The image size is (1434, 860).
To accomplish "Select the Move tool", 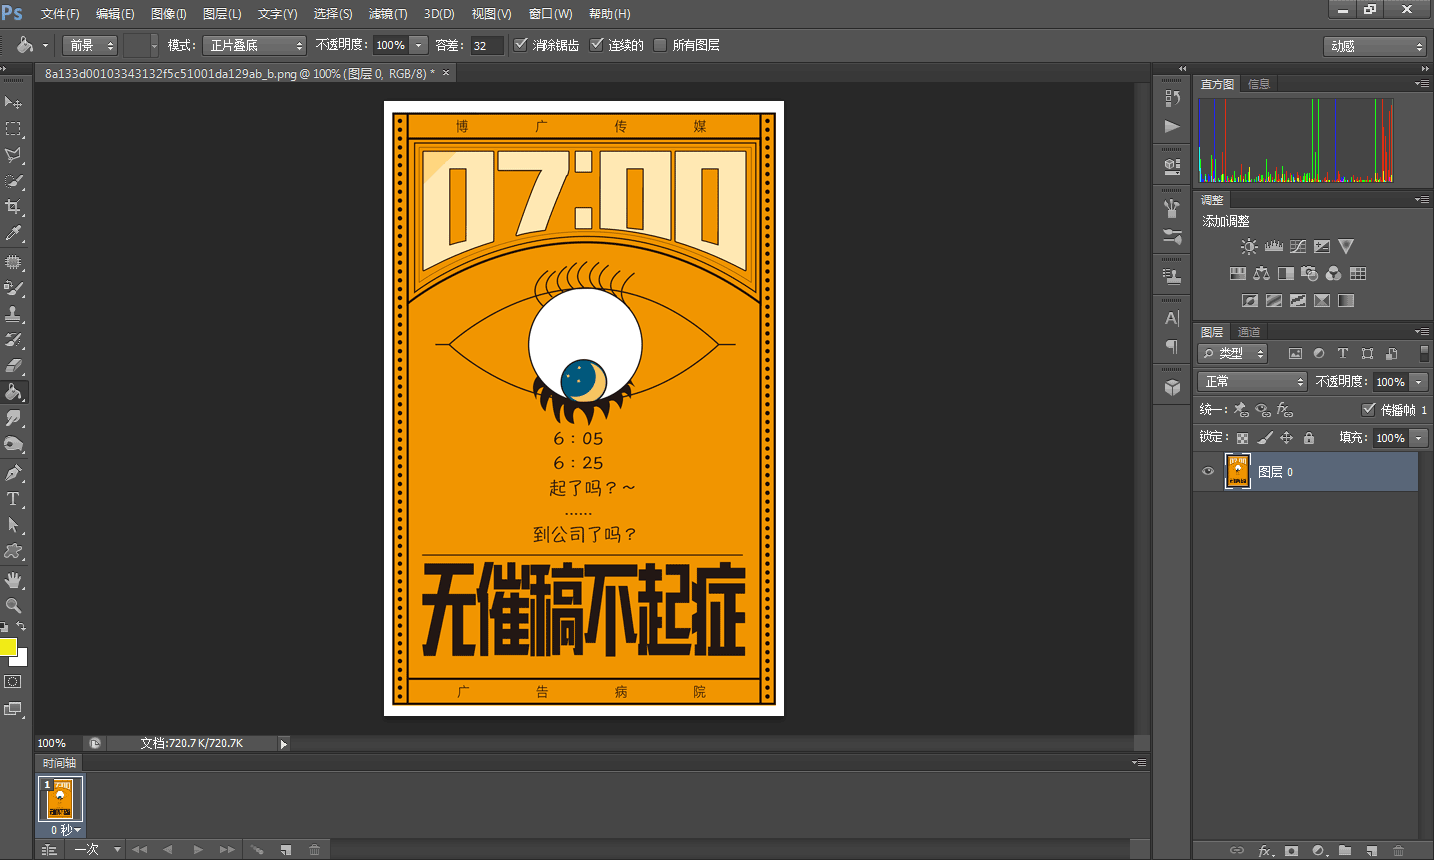I will point(13,102).
